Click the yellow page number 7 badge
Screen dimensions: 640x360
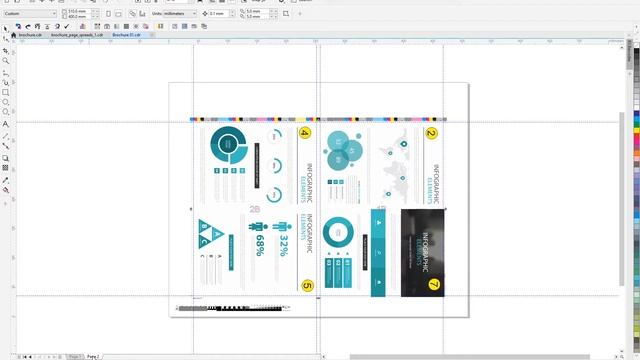pos(434,284)
